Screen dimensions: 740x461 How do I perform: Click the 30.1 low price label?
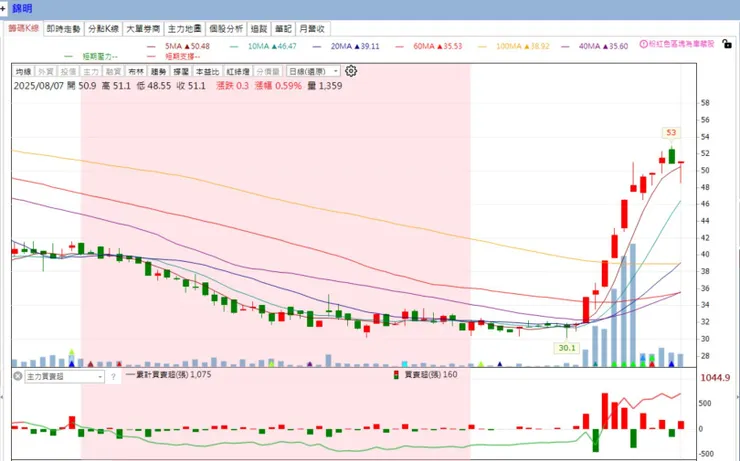coord(567,348)
